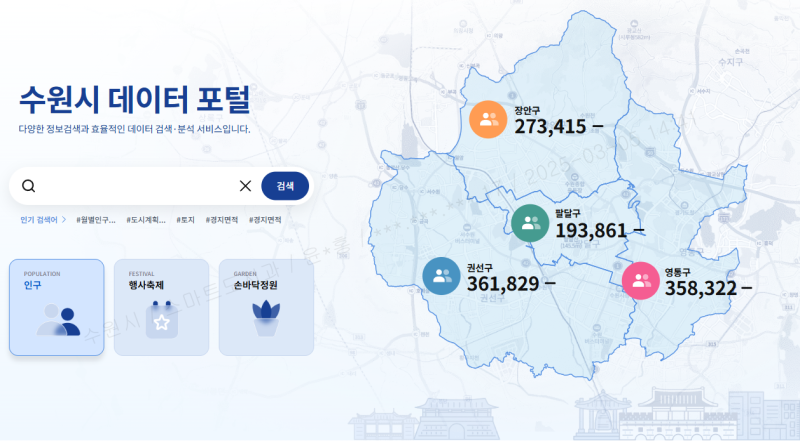Screen dimensions: 800x441
Task: Open the 수원시 데이터 포털 title
Action: click(x=134, y=100)
